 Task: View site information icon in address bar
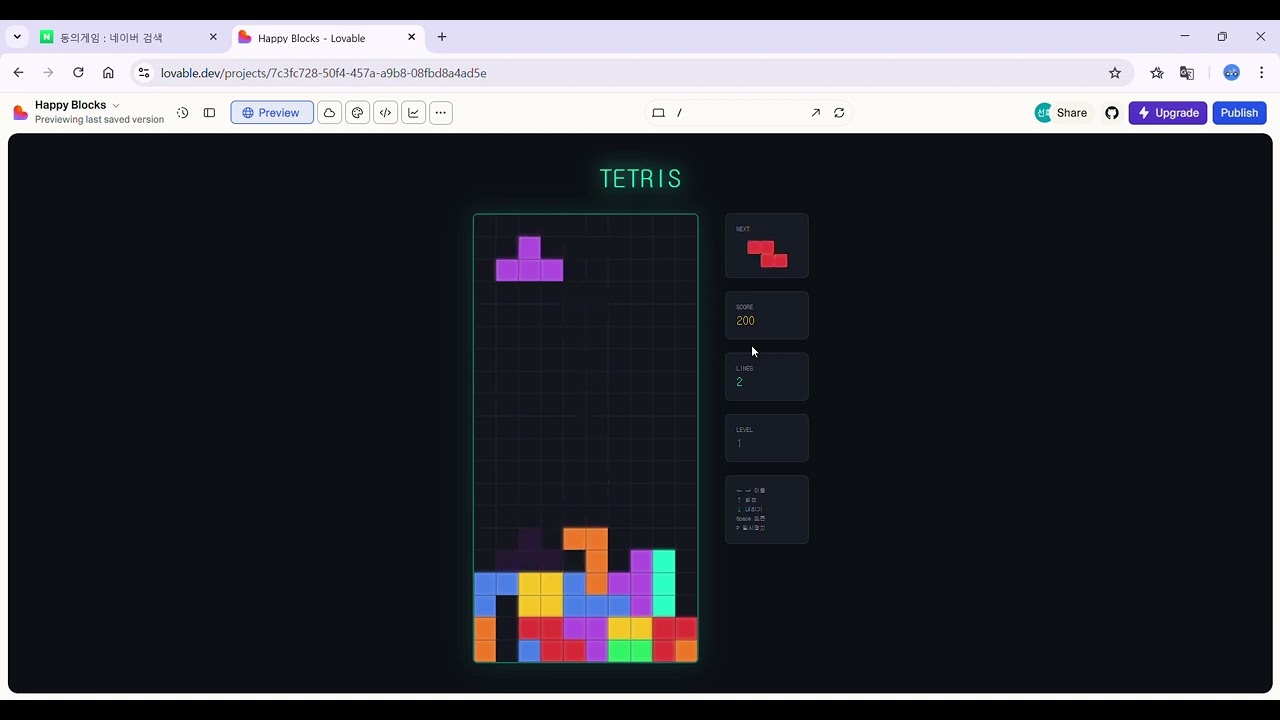coord(144,73)
